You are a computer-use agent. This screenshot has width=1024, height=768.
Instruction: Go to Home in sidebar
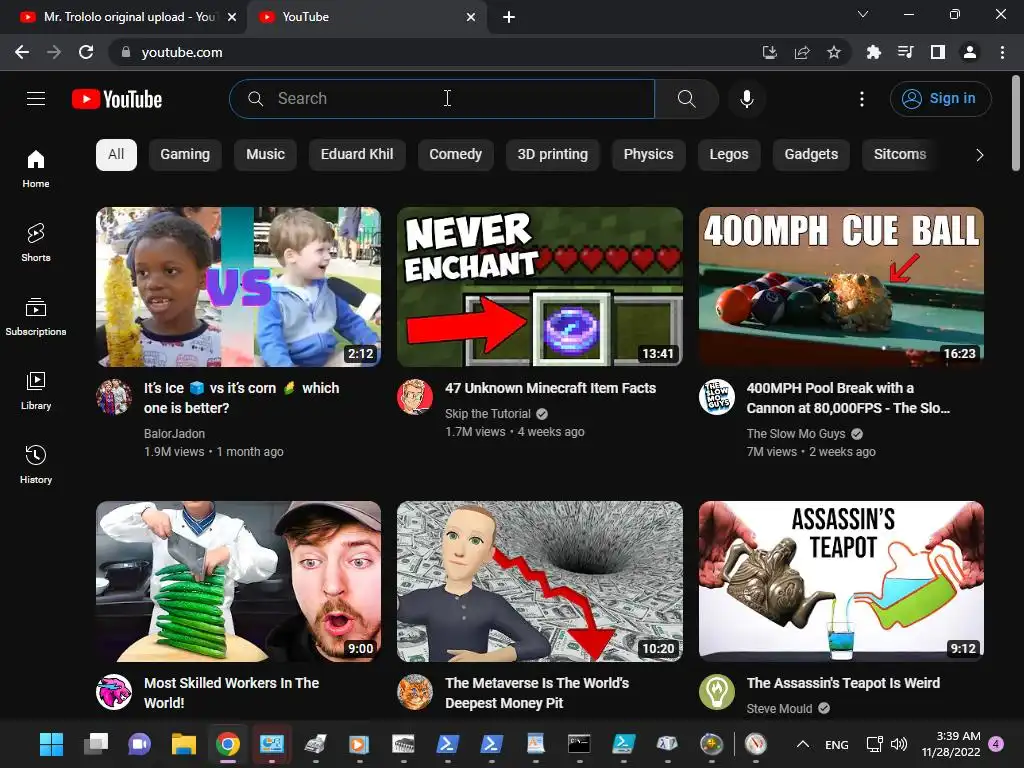[x=36, y=168]
